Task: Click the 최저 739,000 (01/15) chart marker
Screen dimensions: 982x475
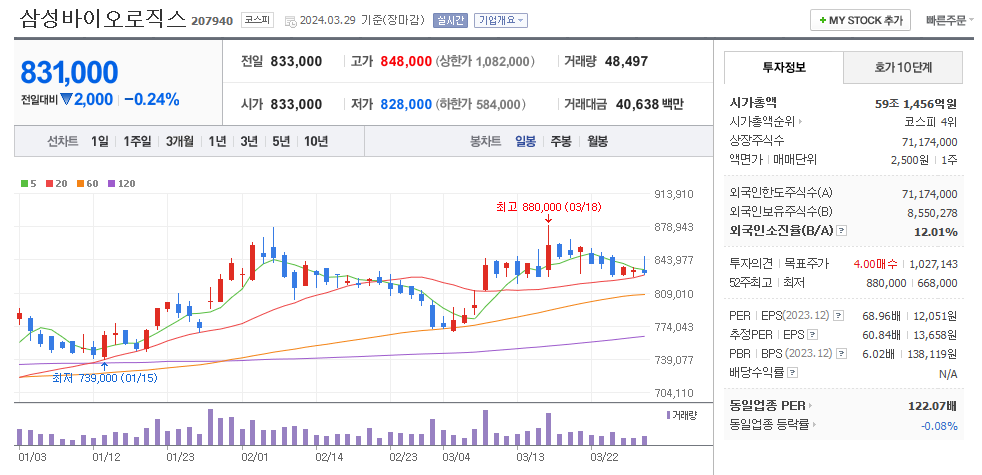Action: pos(105,378)
